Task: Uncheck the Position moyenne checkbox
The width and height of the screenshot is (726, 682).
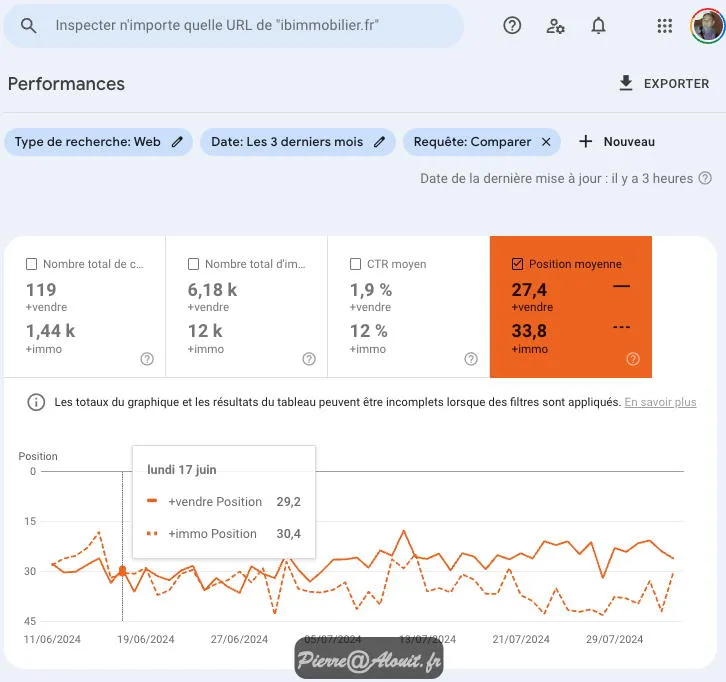Action: (x=517, y=264)
